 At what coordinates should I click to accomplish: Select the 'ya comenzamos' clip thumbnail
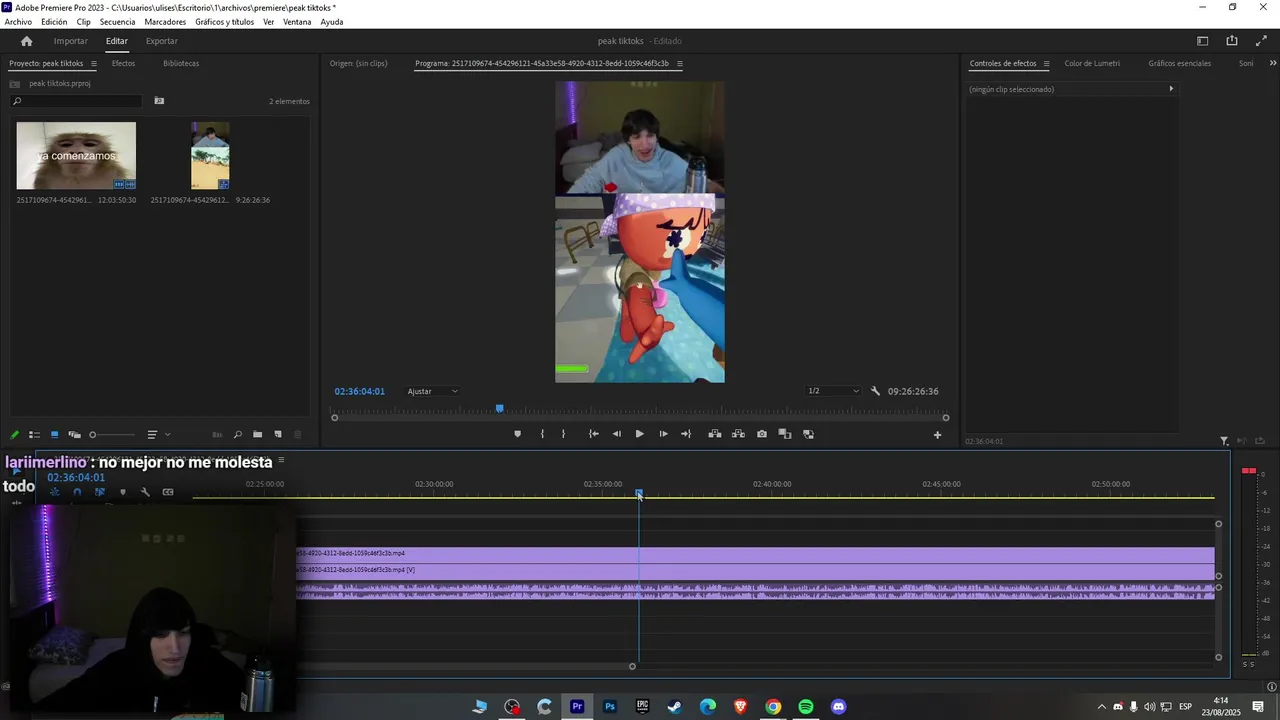pyautogui.click(x=76, y=156)
